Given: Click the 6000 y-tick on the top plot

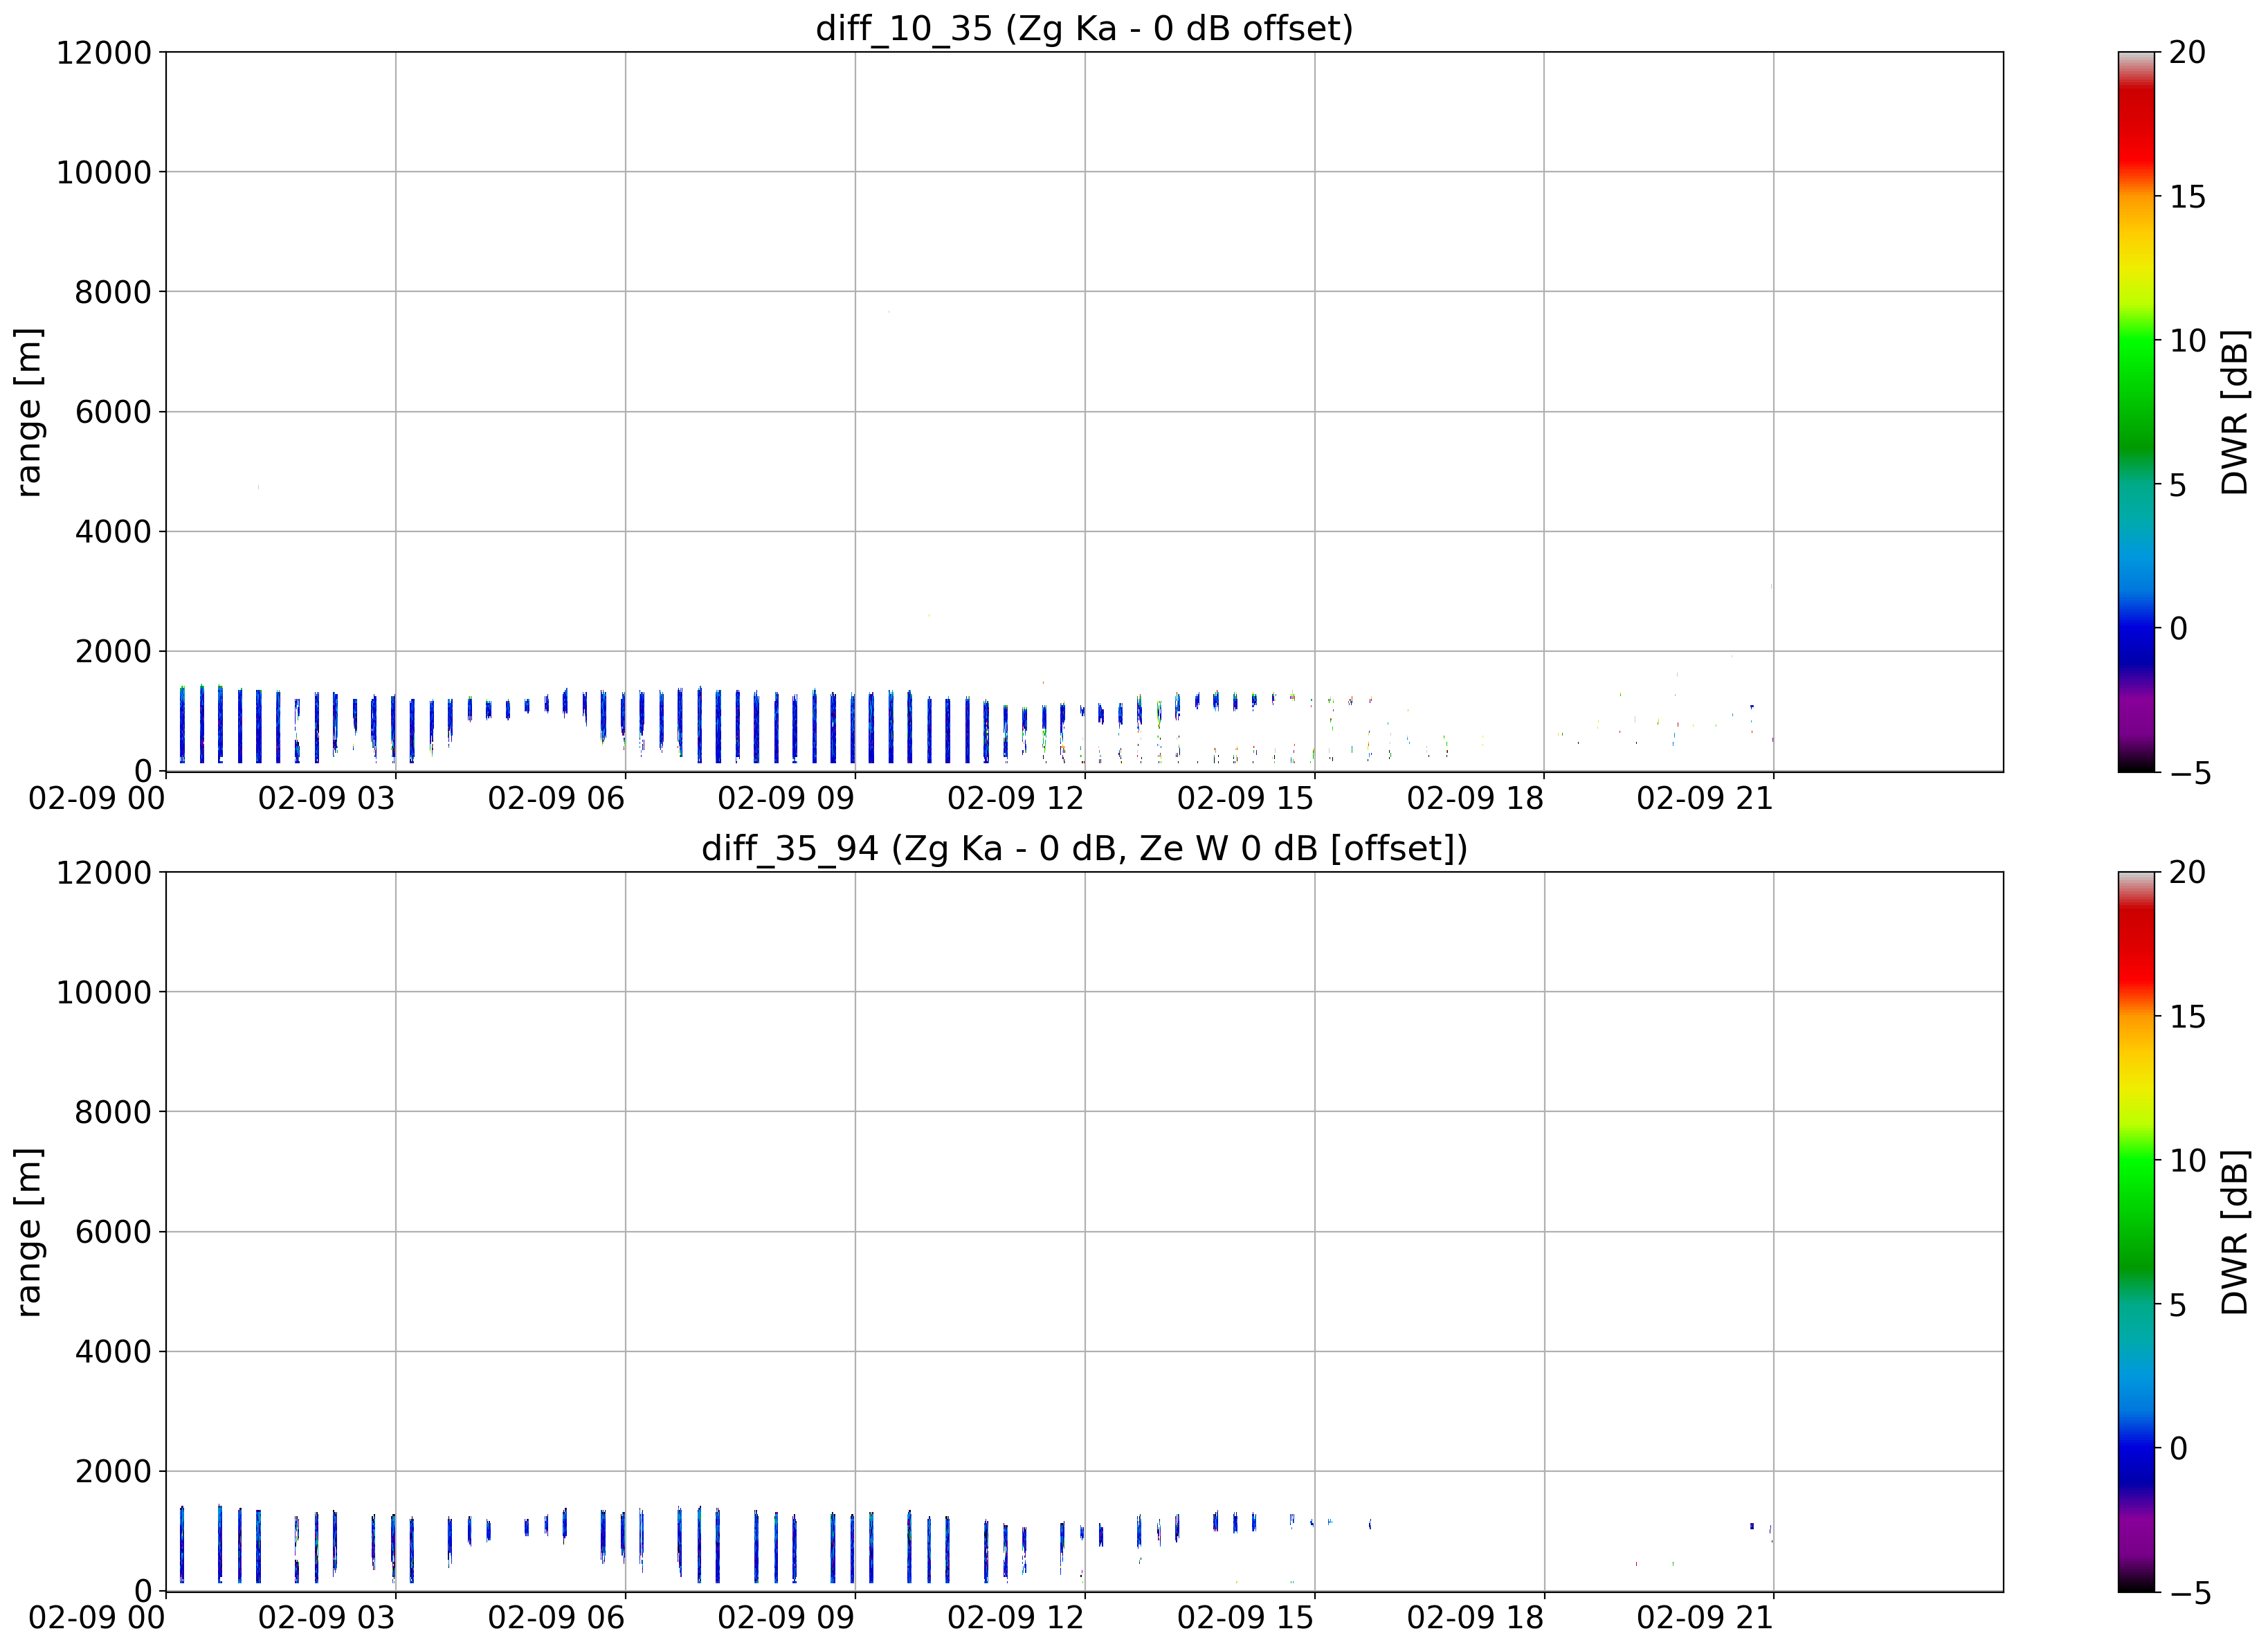Looking at the screenshot, I should [x=113, y=411].
